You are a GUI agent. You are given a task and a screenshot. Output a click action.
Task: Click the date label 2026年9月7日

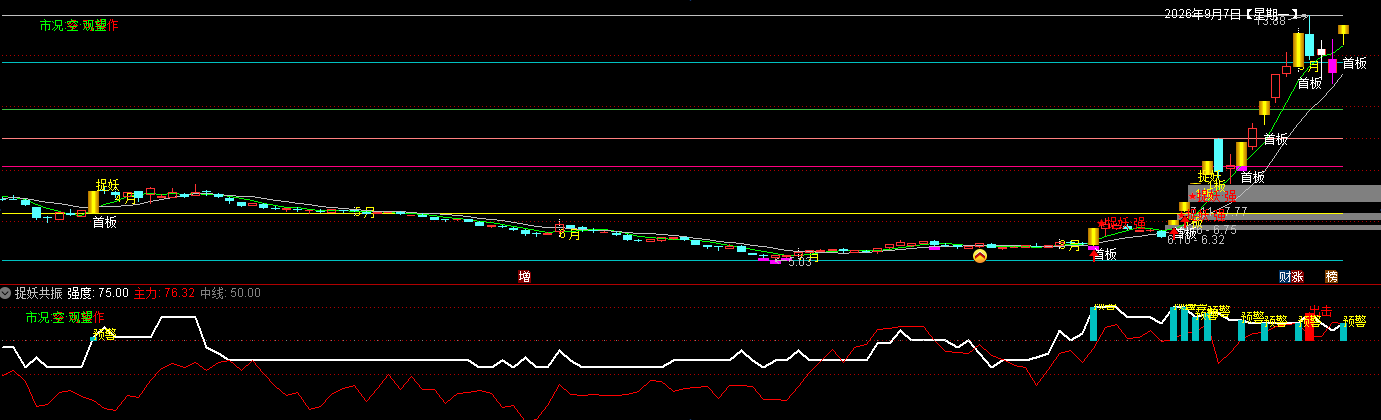[1202, 15]
